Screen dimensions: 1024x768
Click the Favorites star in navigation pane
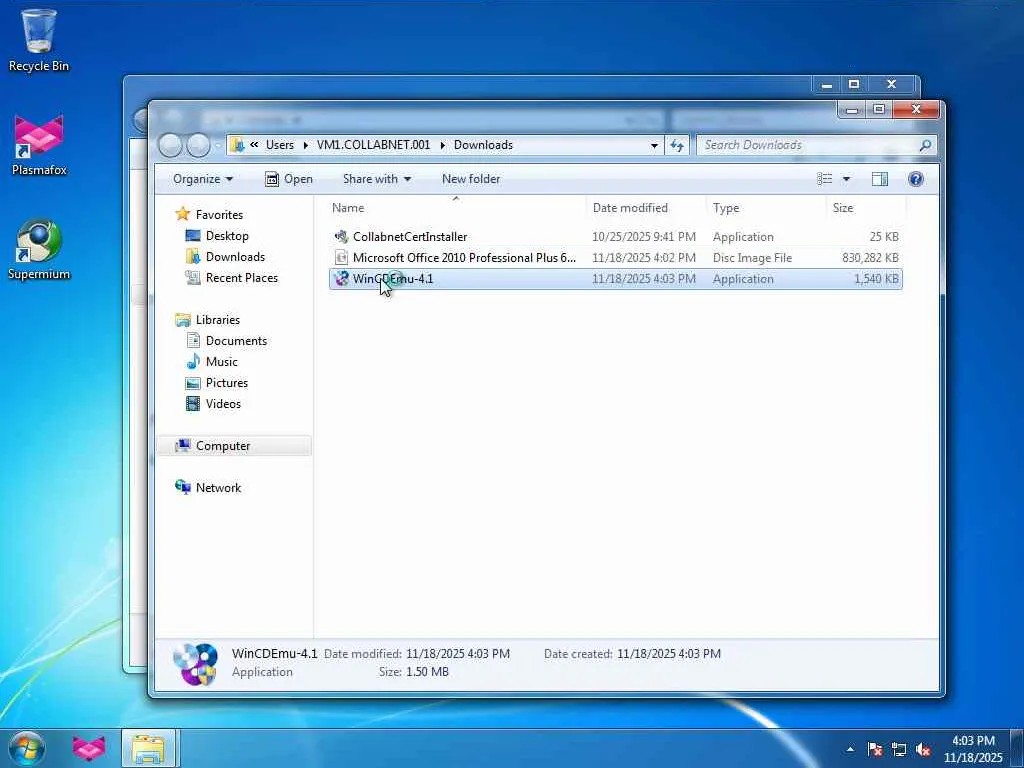[x=183, y=214]
